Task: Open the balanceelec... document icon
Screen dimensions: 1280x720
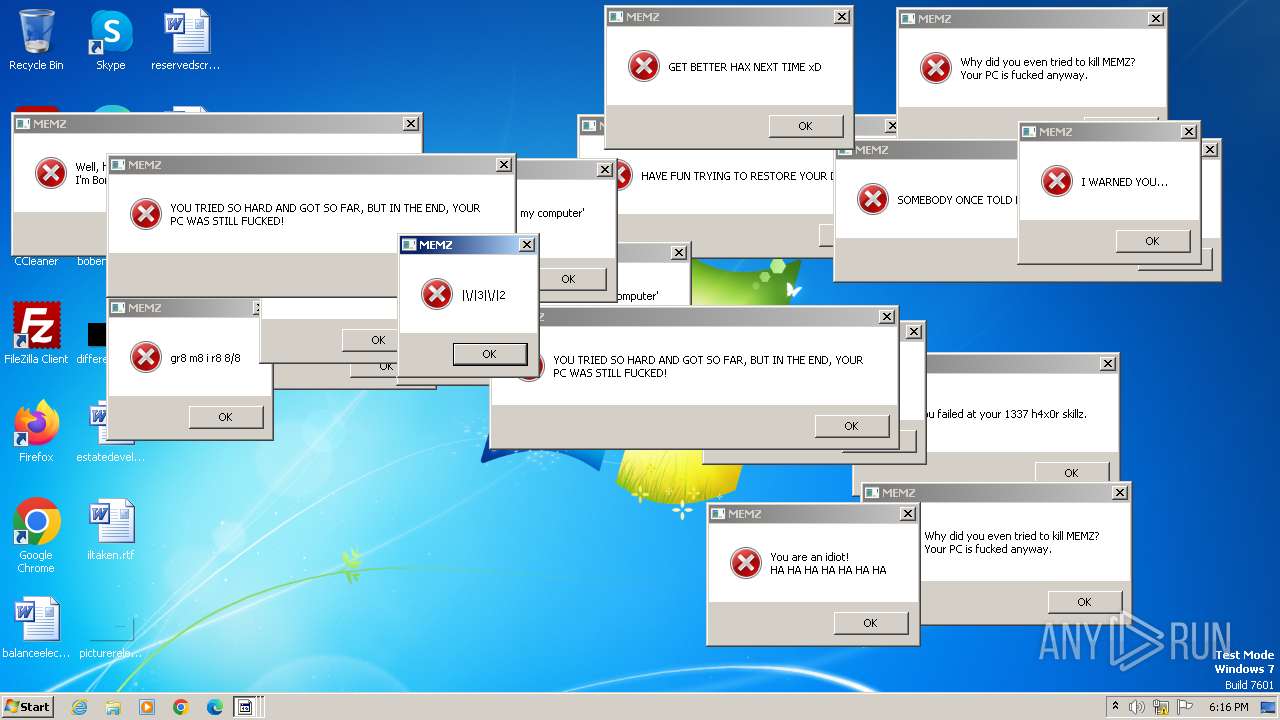Action: [x=36, y=628]
